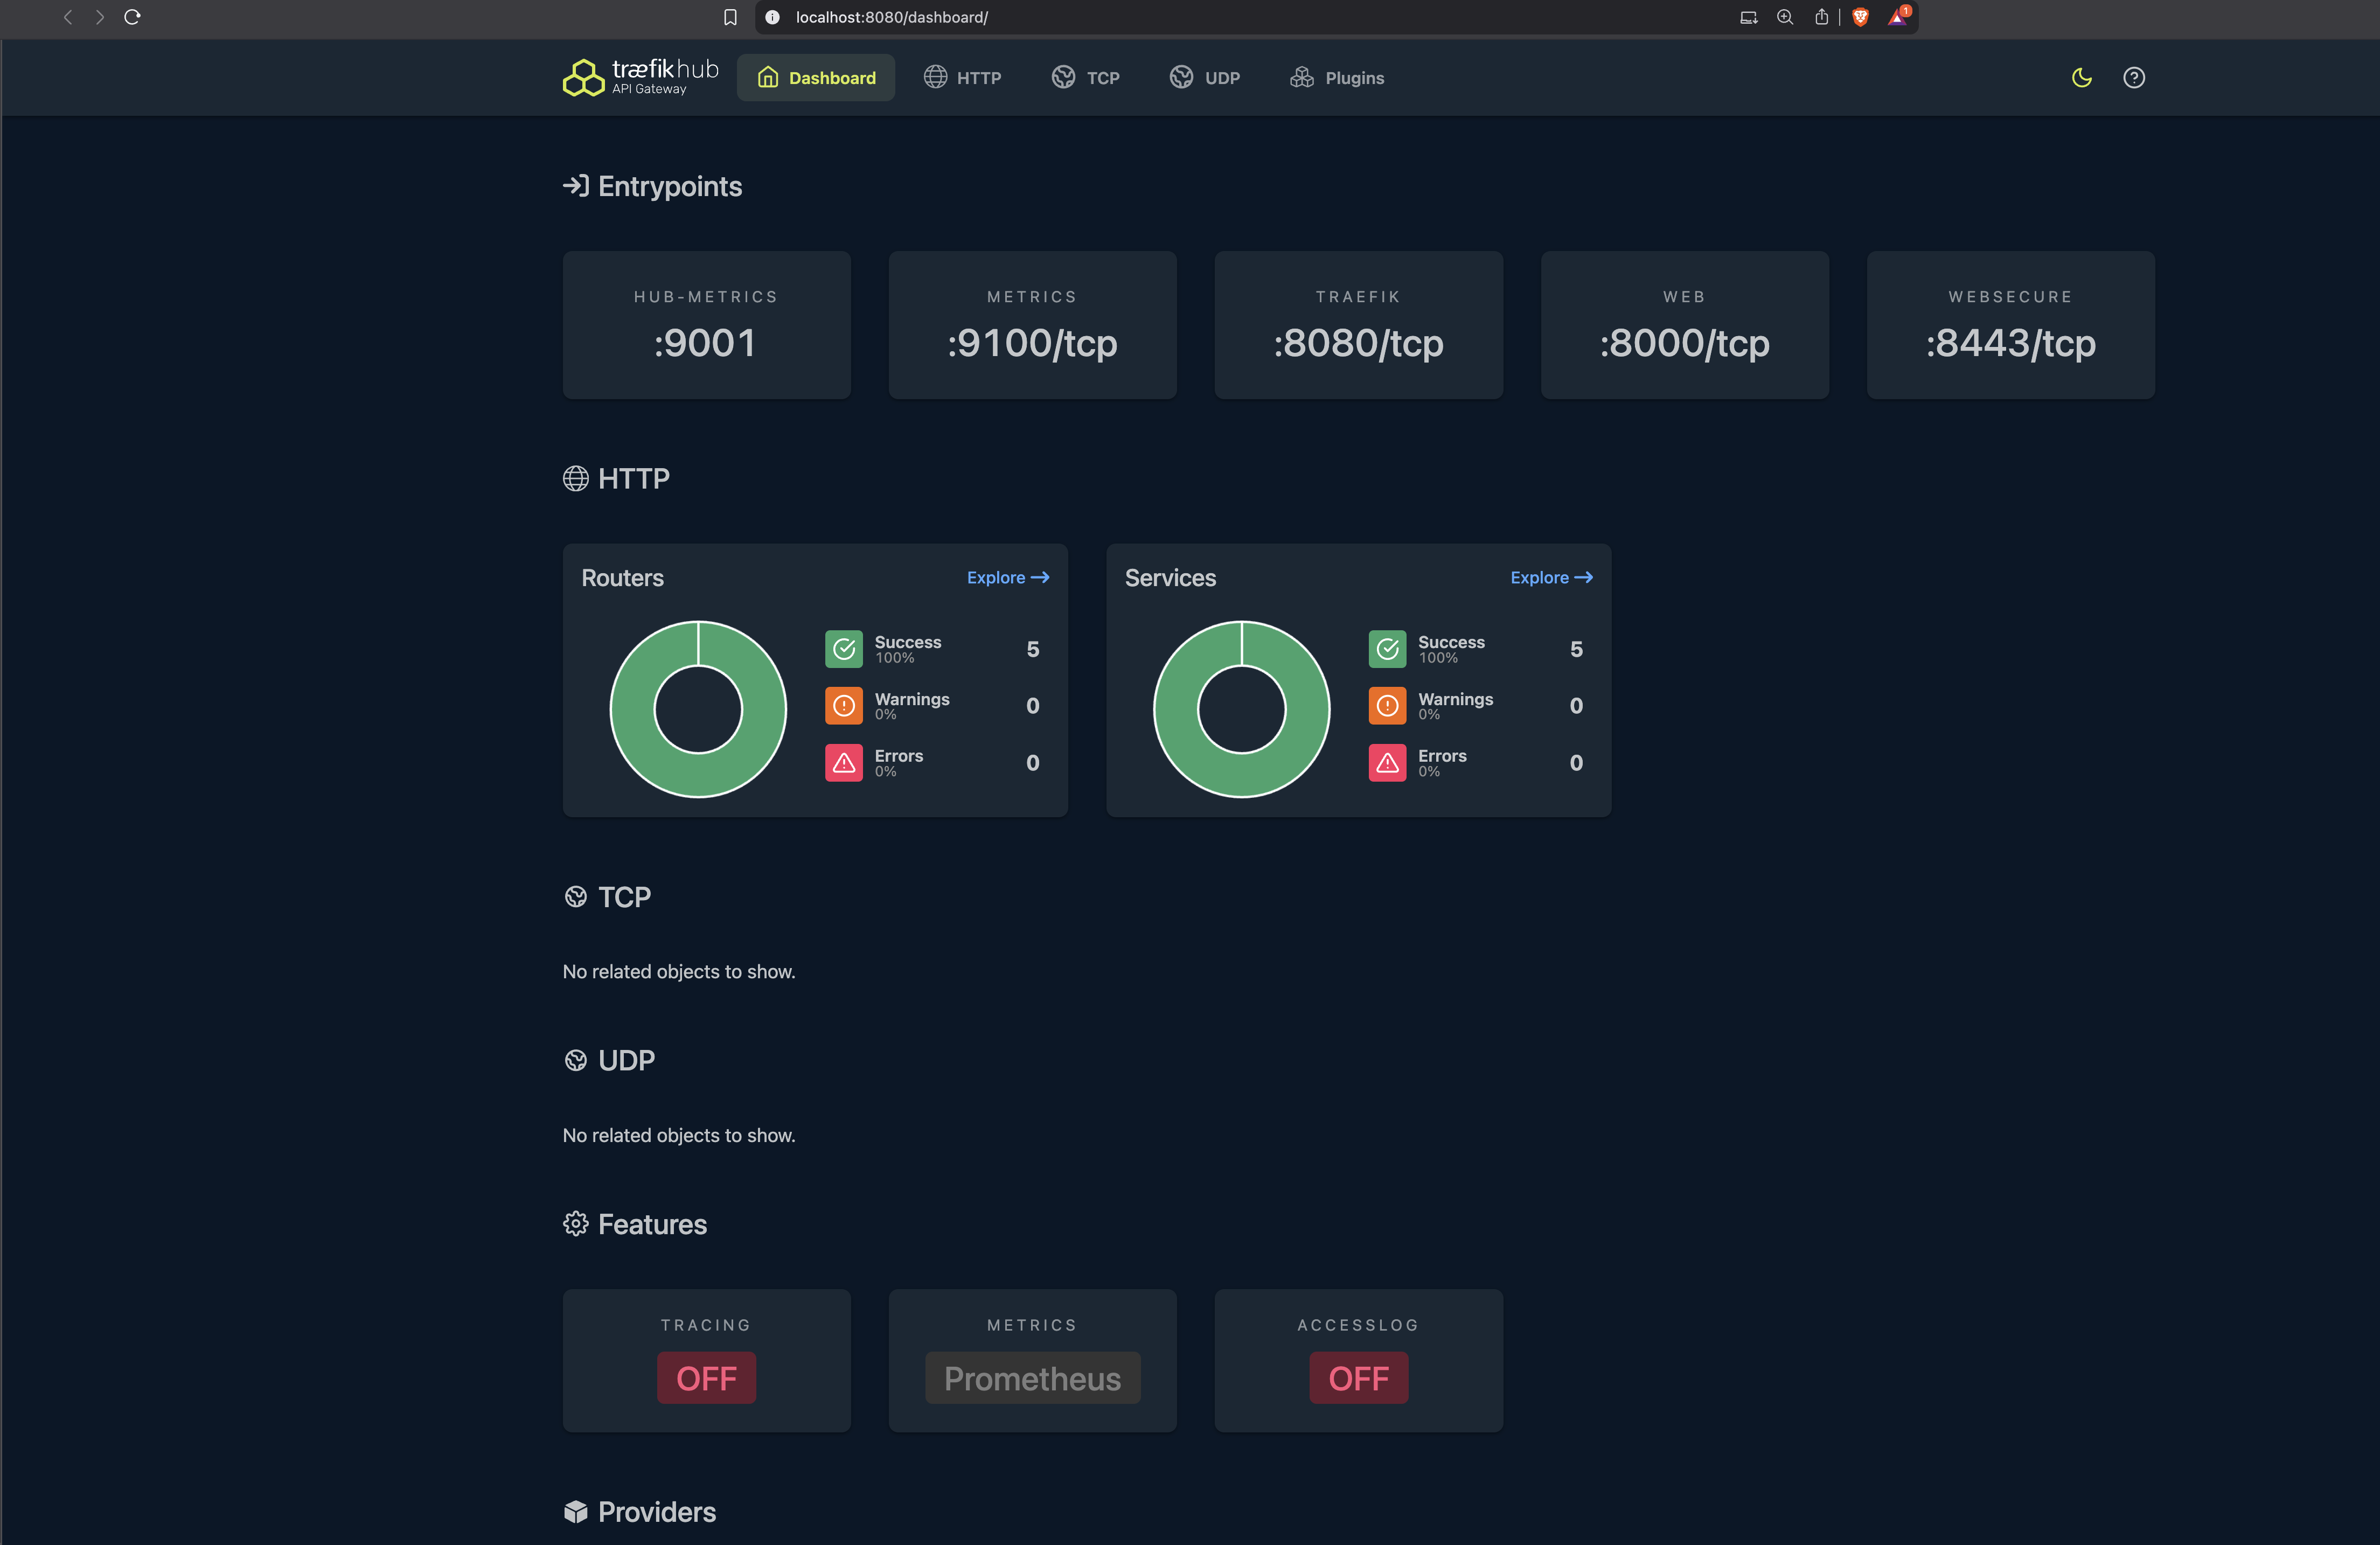Click the browser zoom magnifier icon
Screen dimensions: 2380x1545
1785,17
